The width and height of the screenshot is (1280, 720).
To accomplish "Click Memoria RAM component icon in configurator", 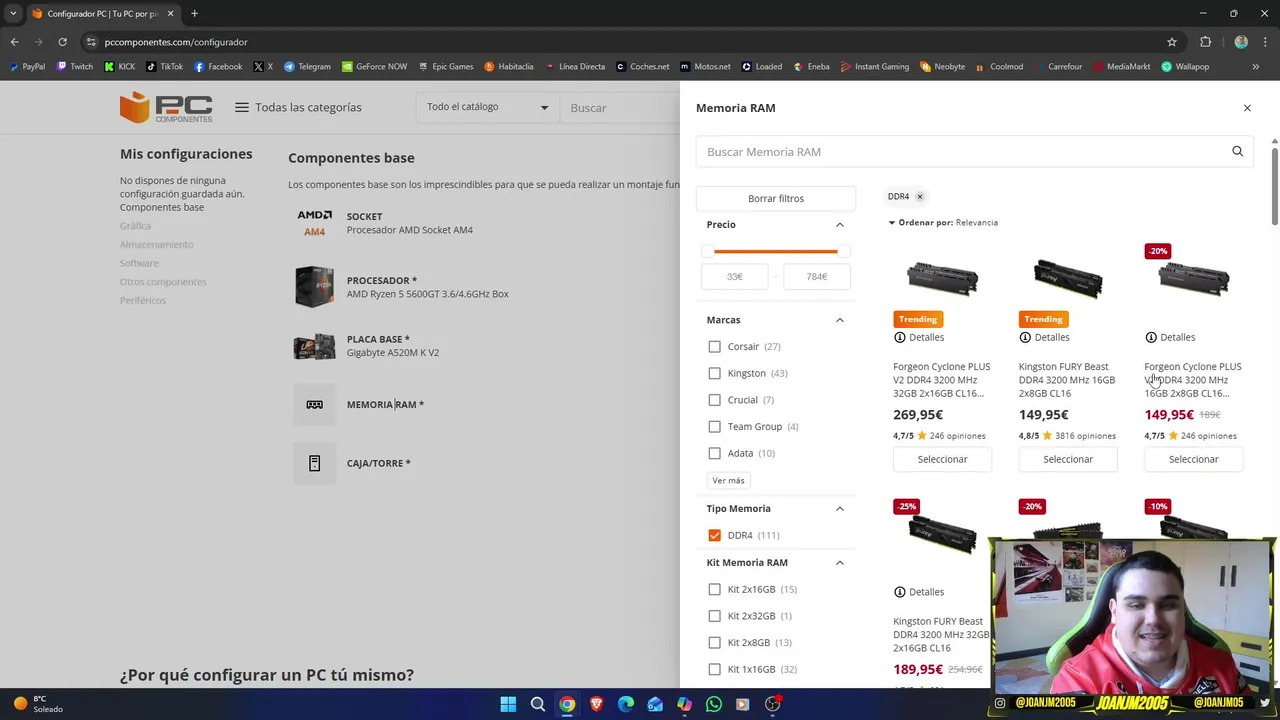I will [314, 405].
